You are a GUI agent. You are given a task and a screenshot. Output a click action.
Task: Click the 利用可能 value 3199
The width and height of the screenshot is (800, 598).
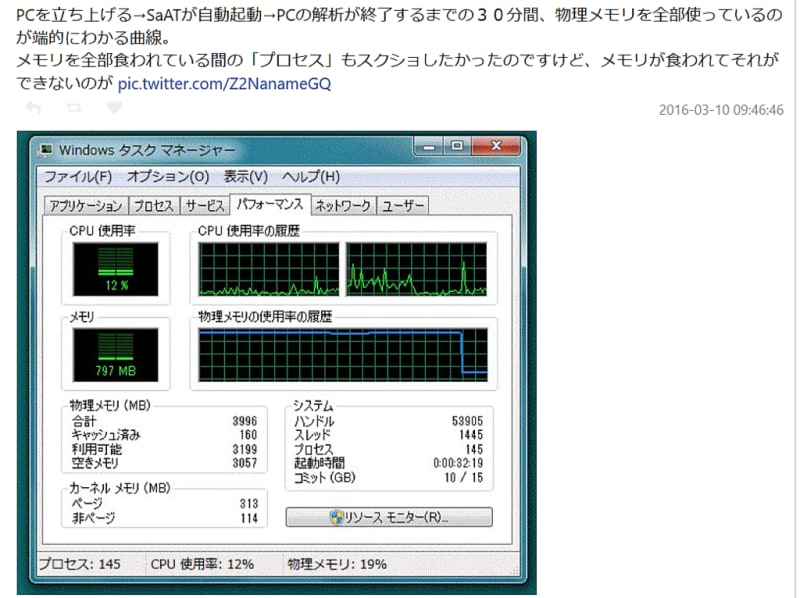[x=245, y=449]
